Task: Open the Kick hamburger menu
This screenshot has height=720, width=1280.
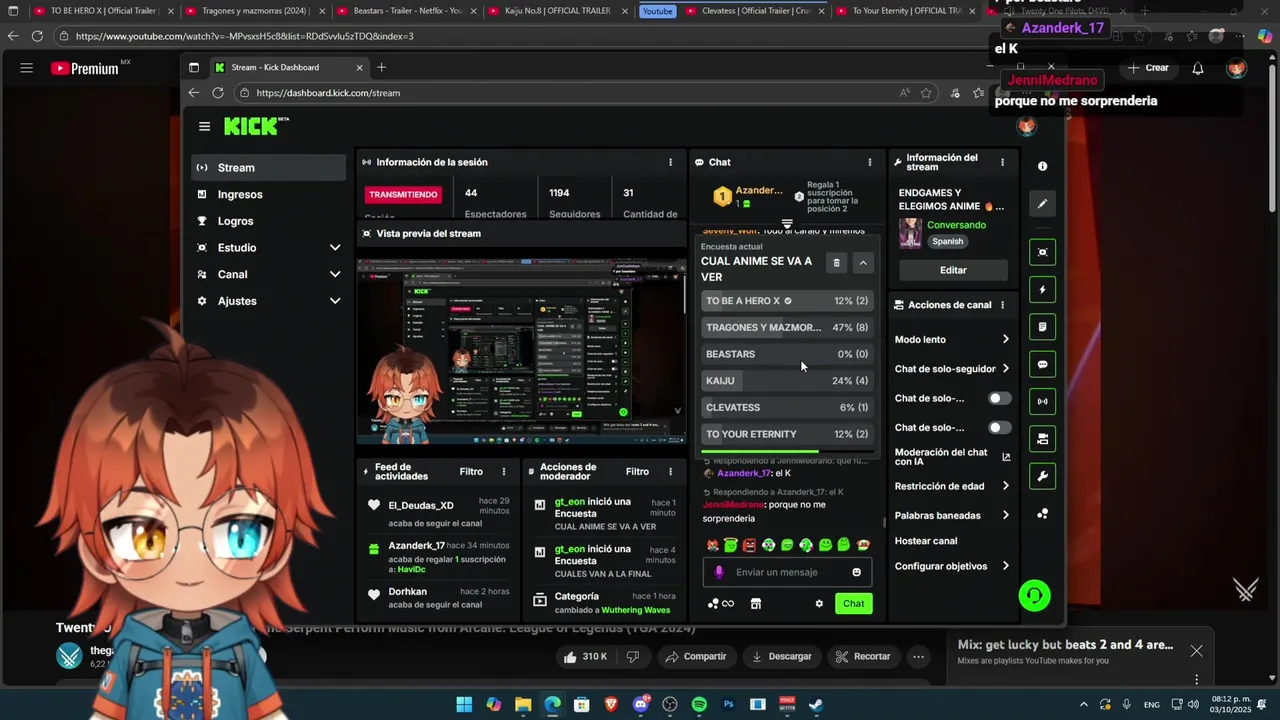Action: (204, 126)
